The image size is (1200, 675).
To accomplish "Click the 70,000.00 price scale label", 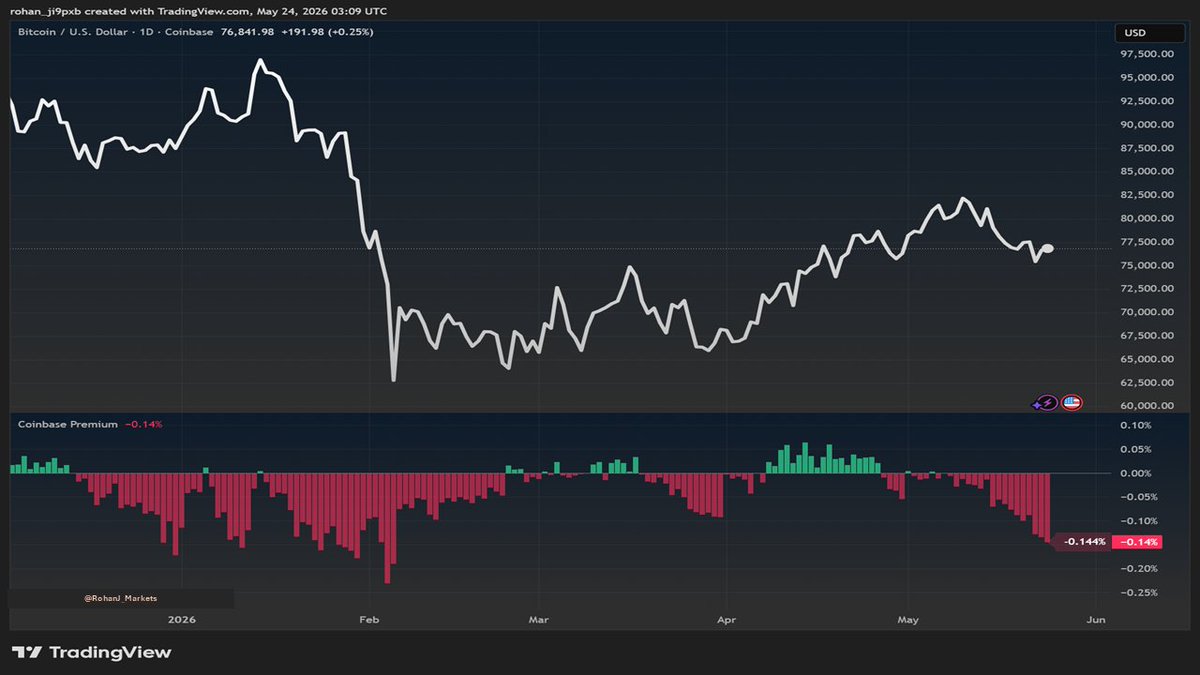I will tap(1145, 312).
